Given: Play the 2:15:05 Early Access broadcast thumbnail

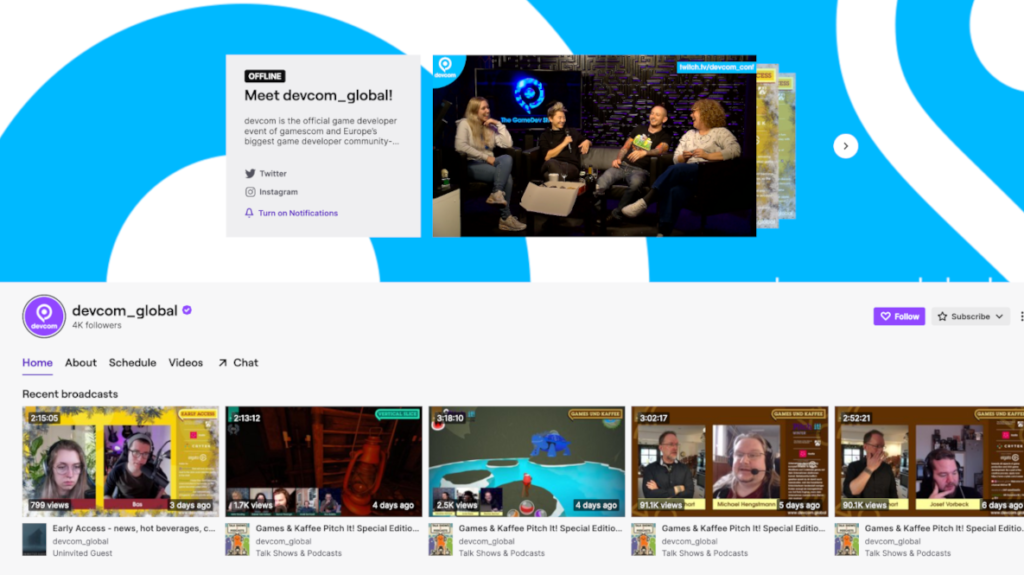Looking at the screenshot, I should click(121, 461).
